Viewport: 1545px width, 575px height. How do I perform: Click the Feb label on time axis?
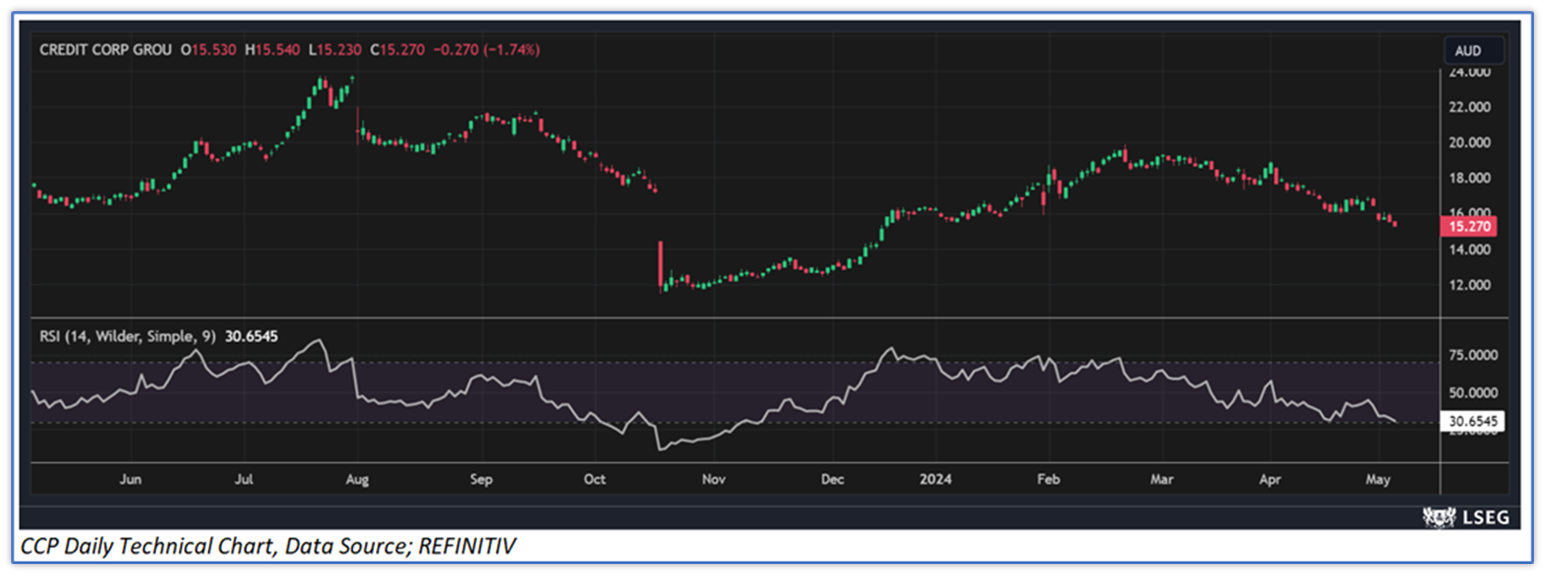(1047, 479)
